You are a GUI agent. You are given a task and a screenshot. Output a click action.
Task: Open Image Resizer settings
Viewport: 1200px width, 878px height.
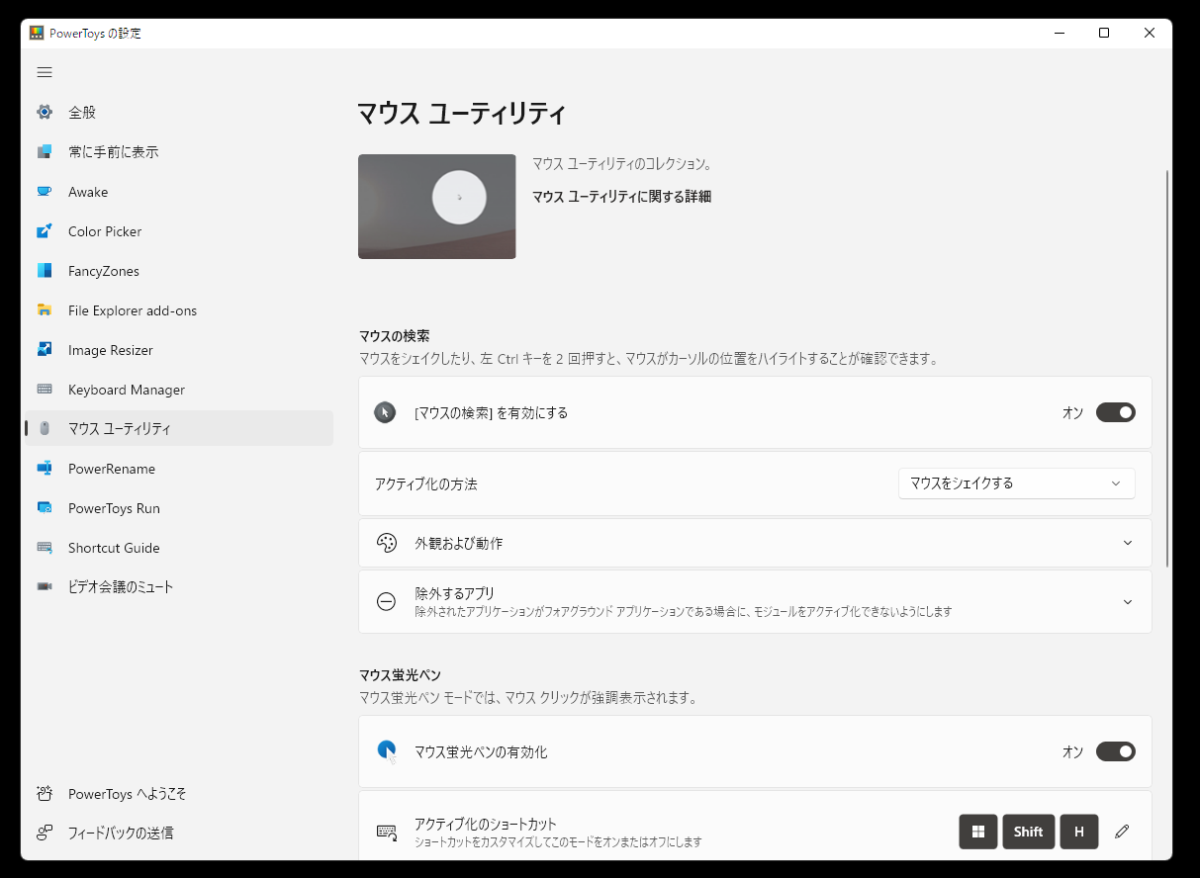179,350
